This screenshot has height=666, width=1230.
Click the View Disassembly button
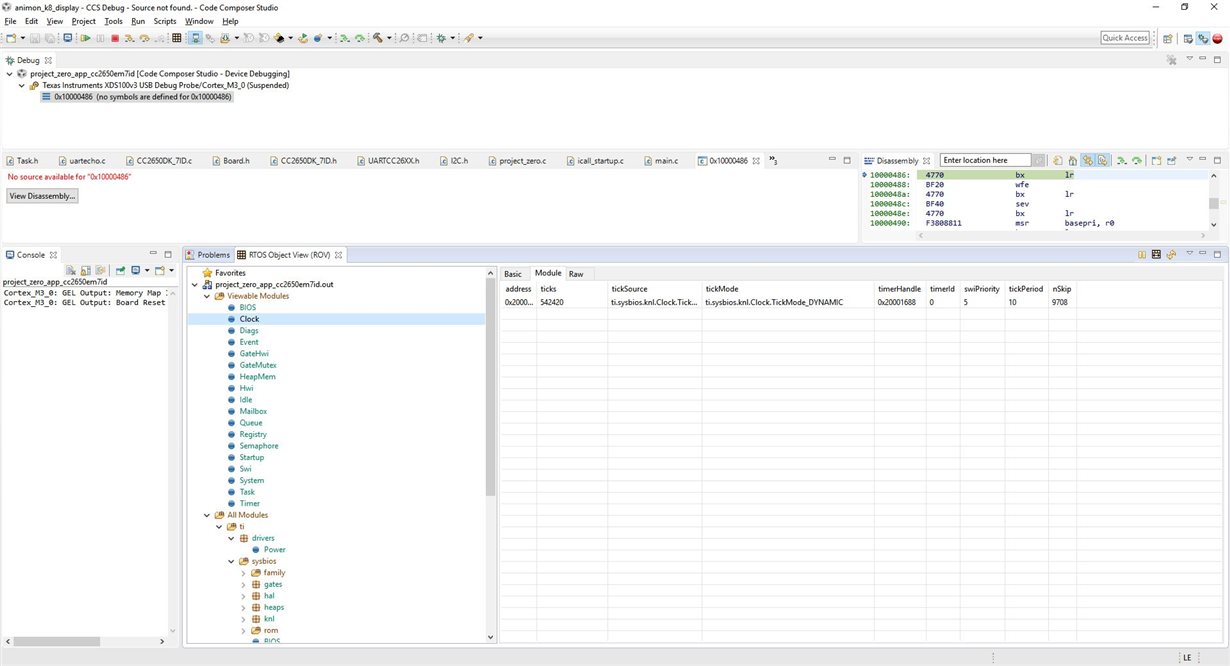[x=42, y=196]
